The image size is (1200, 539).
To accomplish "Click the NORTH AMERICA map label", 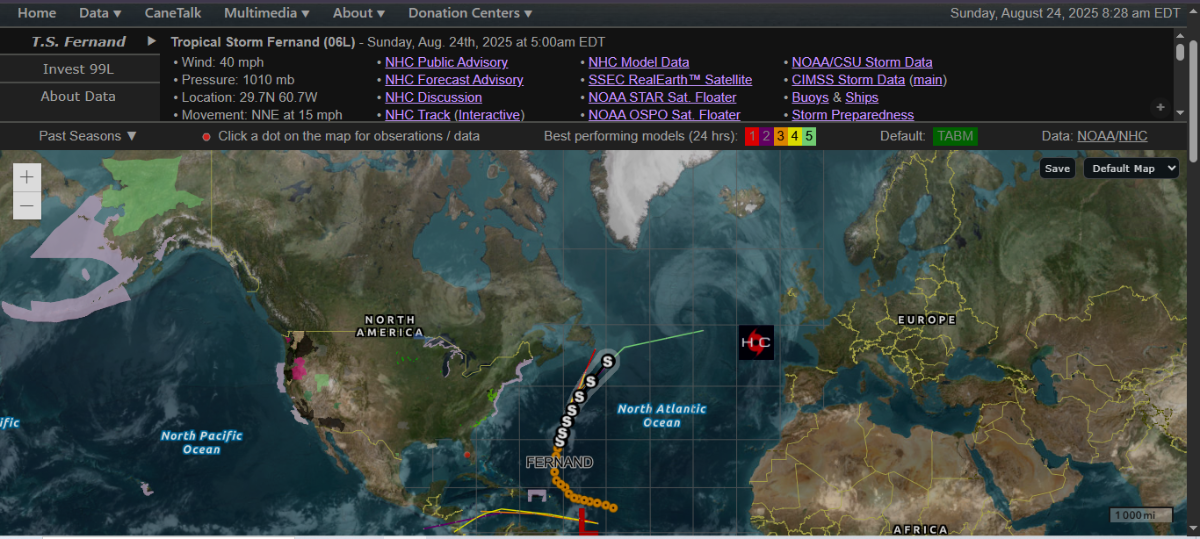I will 390,325.
